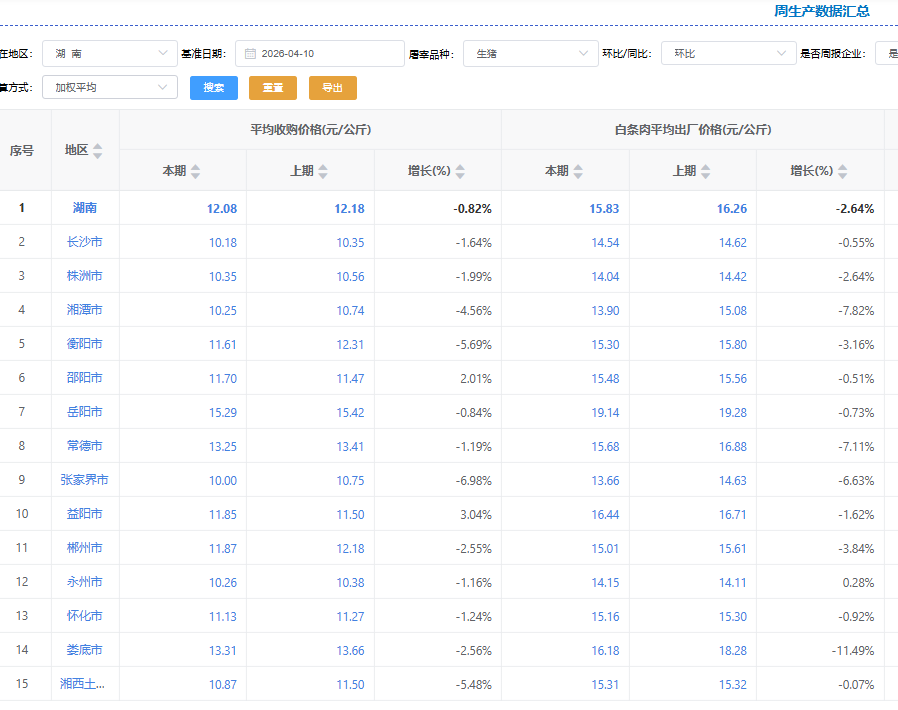This screenshot has width=898, height=710.
Task: Sort by 白条肉平均出厂价格 本期 column
Action: [x=577, y=171]
